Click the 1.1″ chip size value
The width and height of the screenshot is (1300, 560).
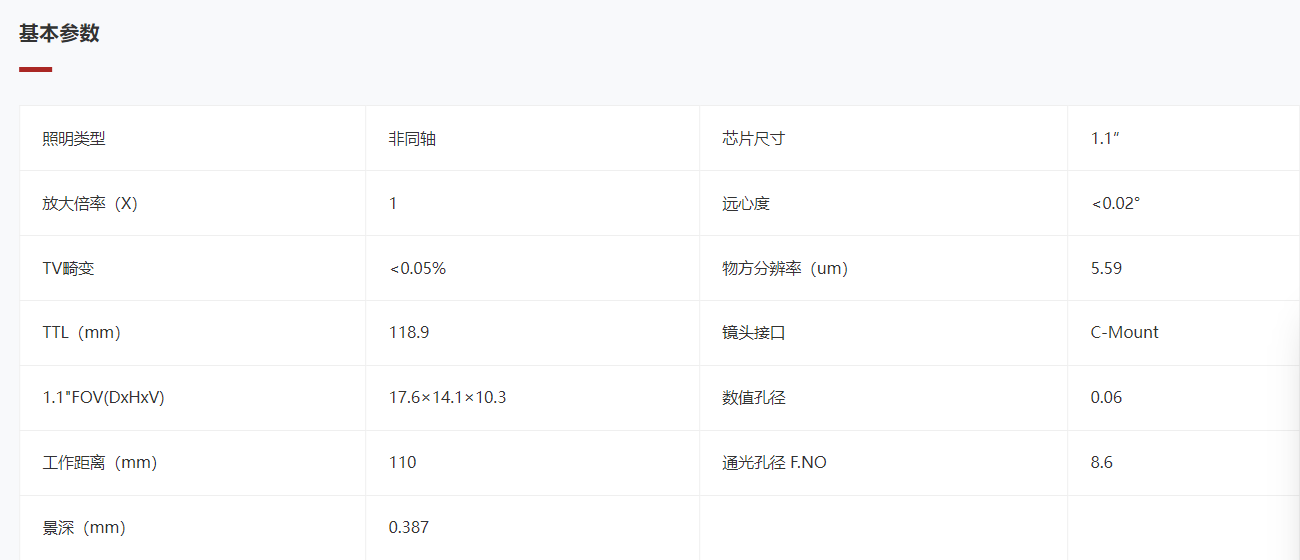pyautogui.click(x=1104, y=139)
